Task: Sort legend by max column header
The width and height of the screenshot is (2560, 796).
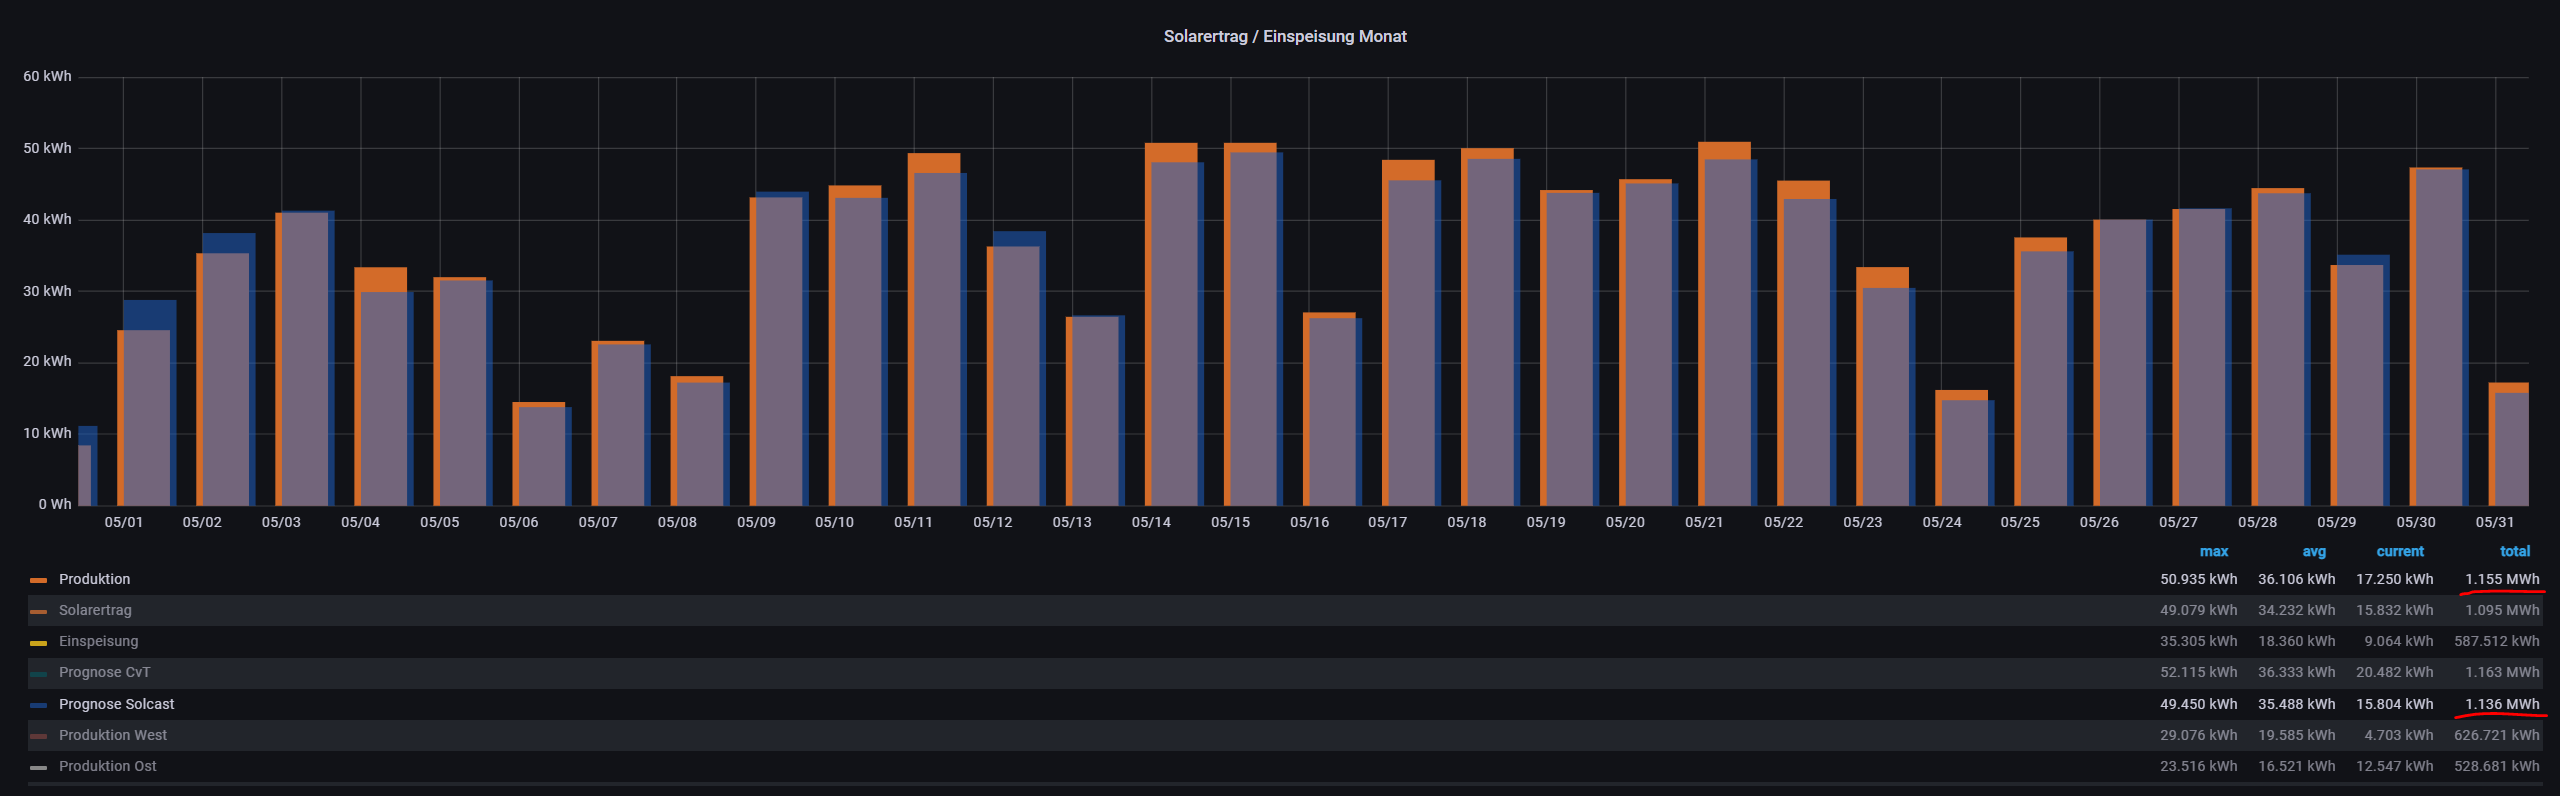Action: click(x=2213, y=551)
